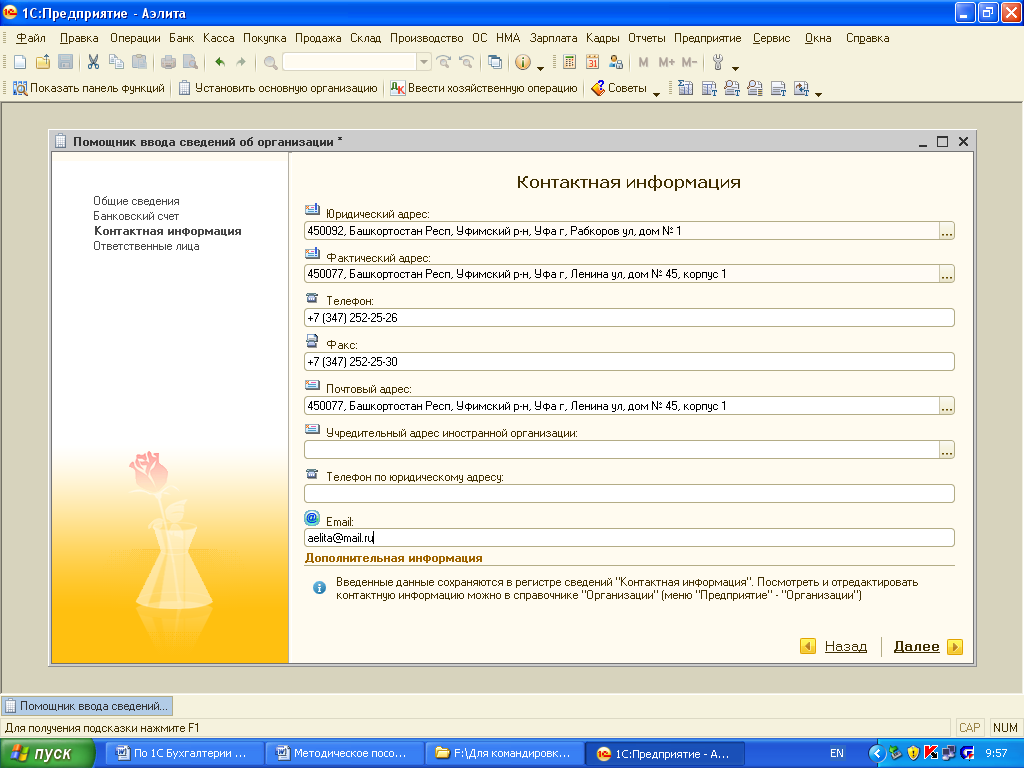
Task: Open the Предприятие menu
Action: pos(707,38)
